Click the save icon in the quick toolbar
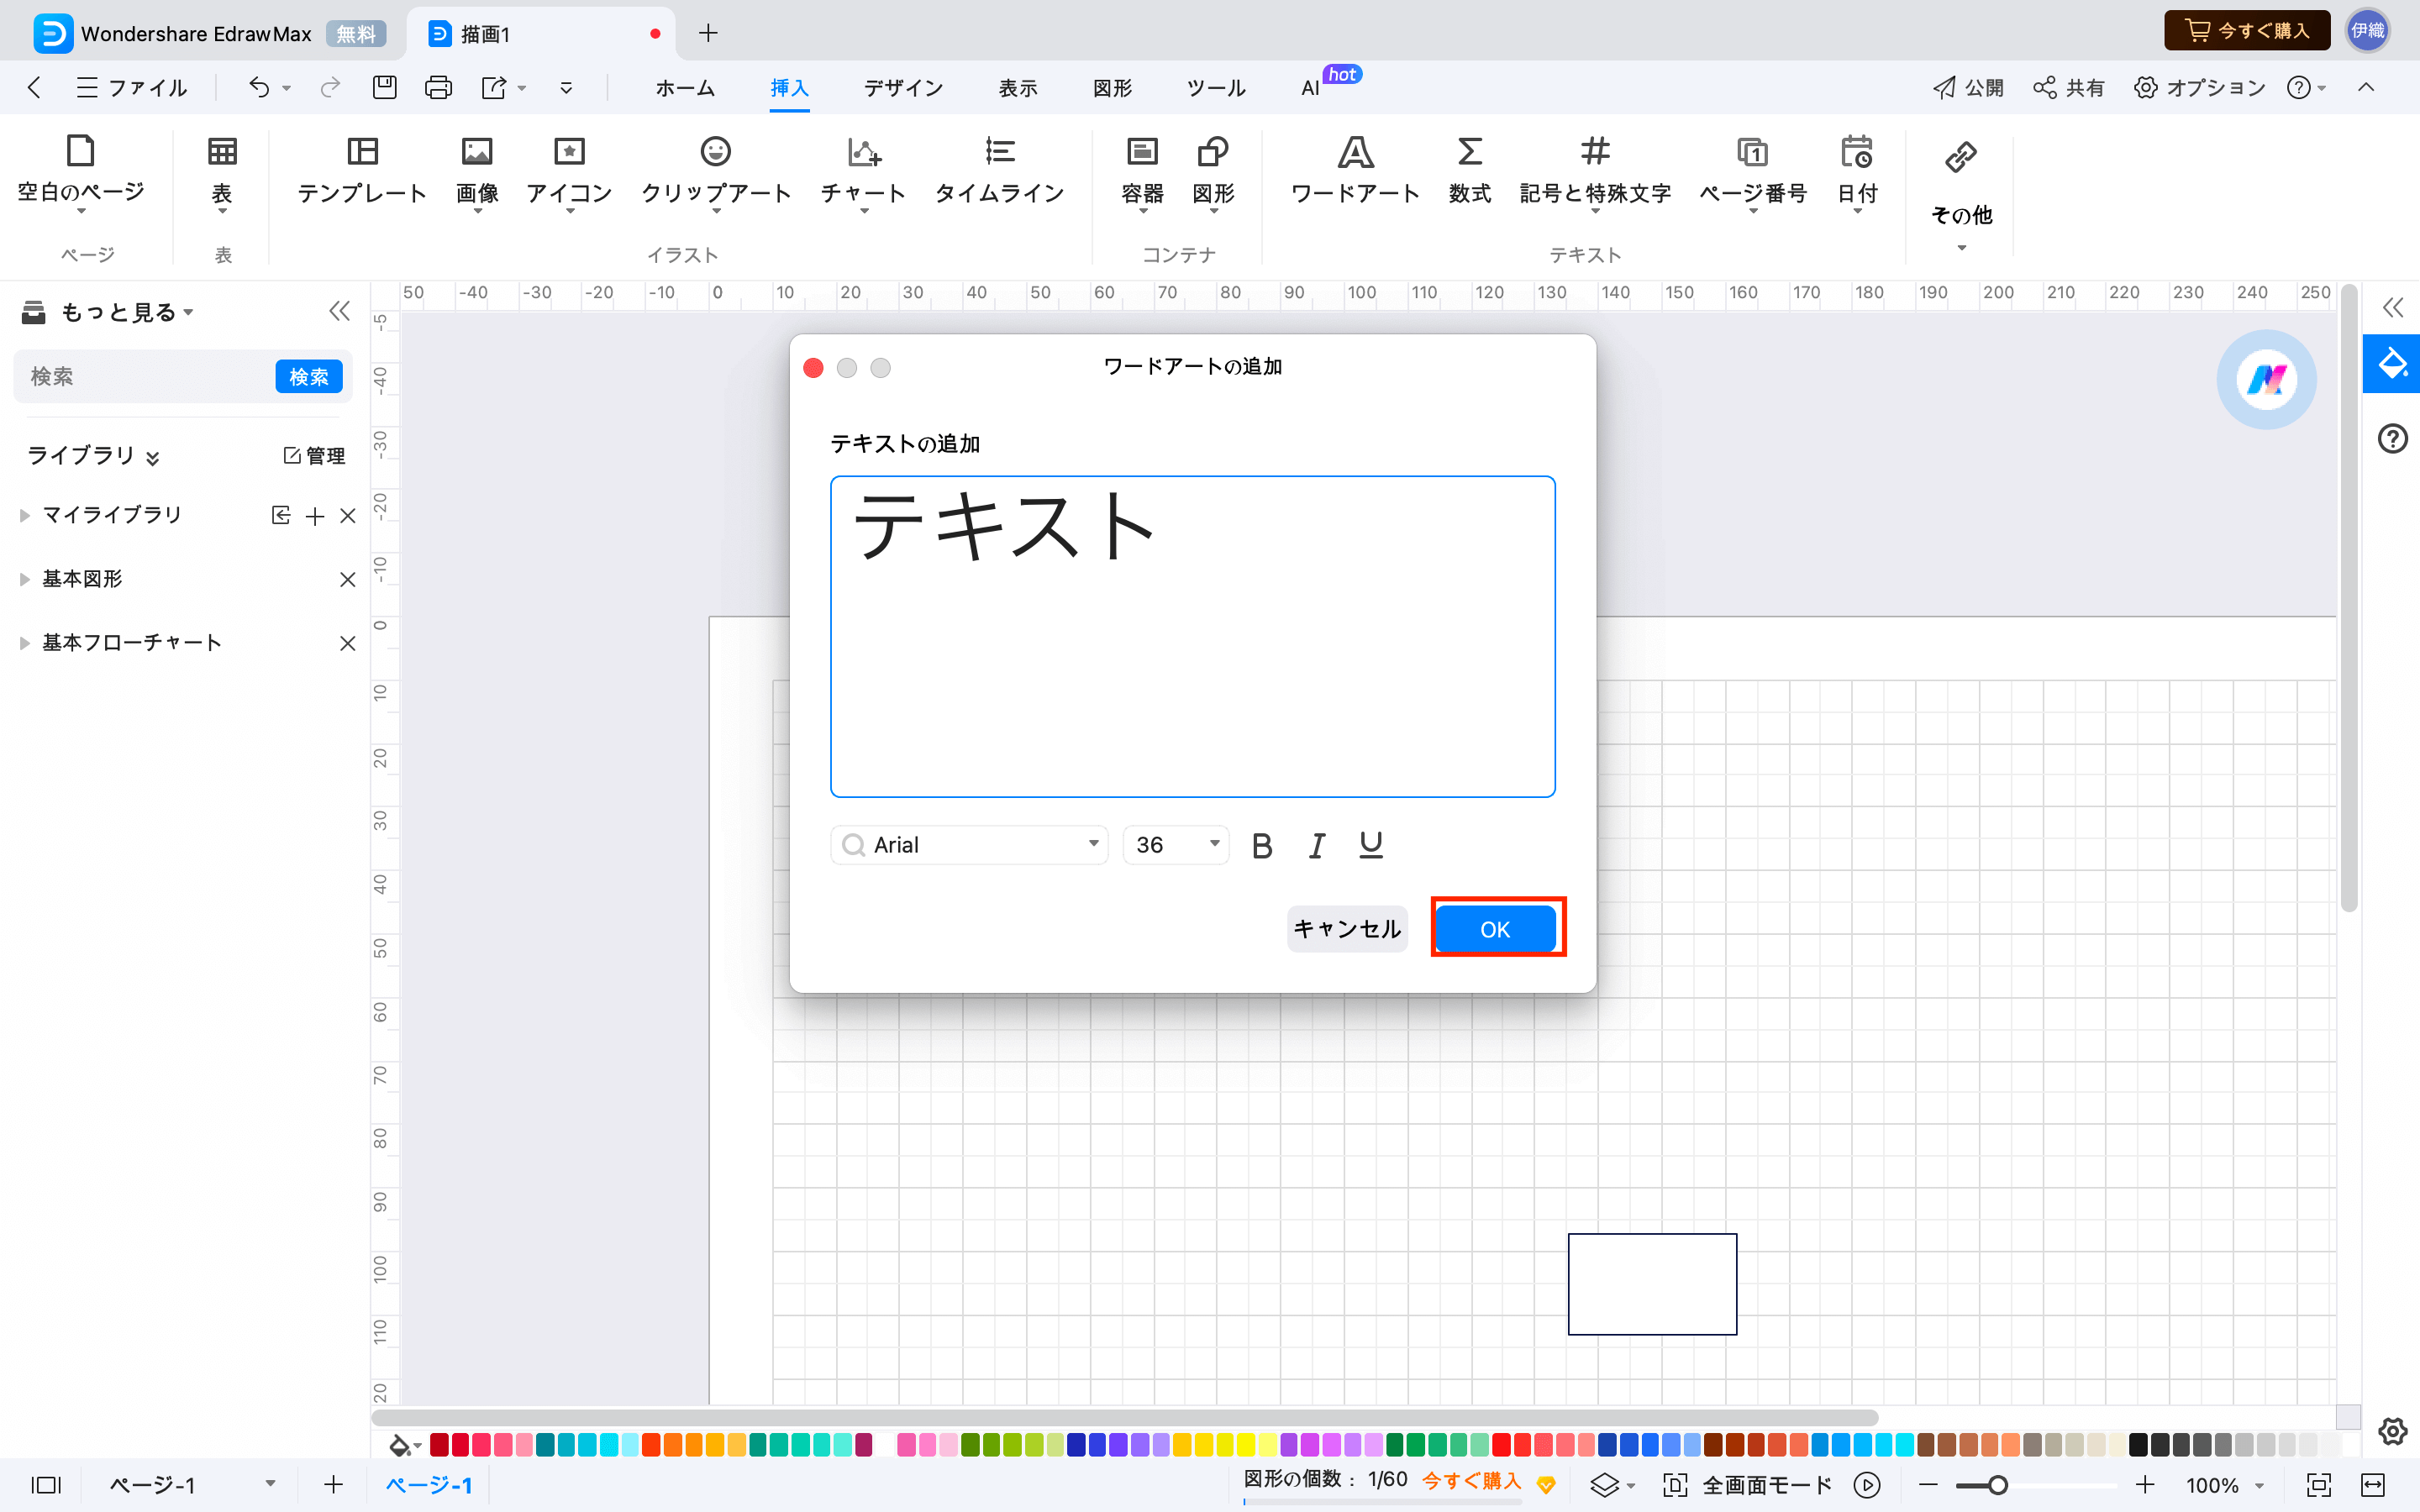Viewport: 2420px width, 1512px height. (x=385, y=88)
